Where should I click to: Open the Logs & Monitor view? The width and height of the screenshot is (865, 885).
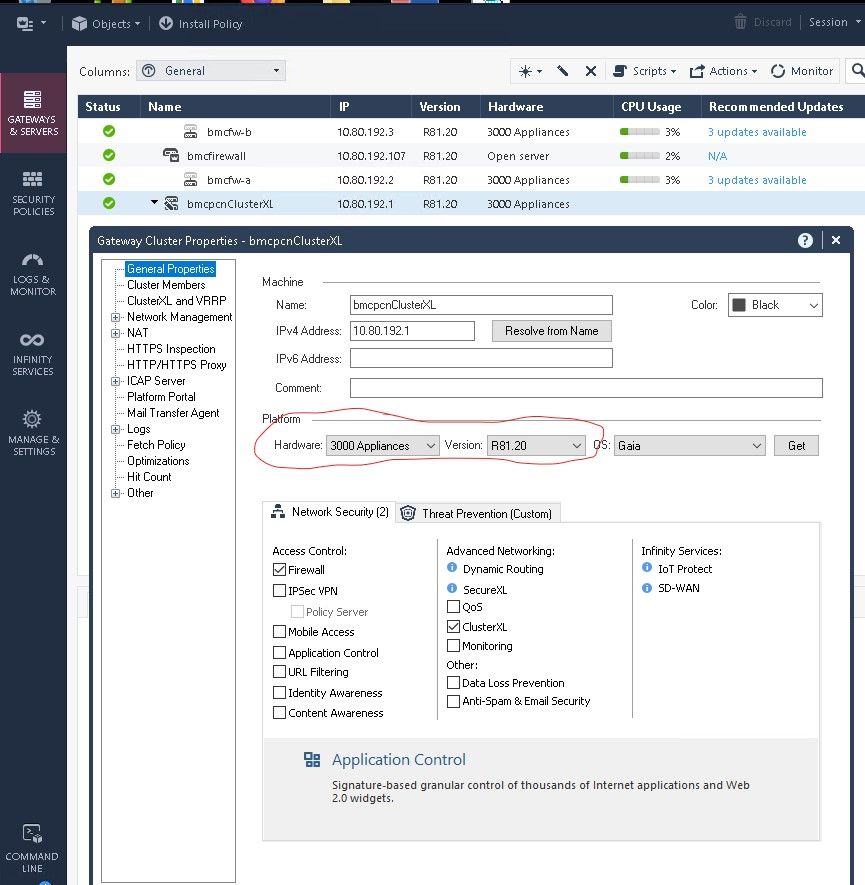[x=33, y=274]
